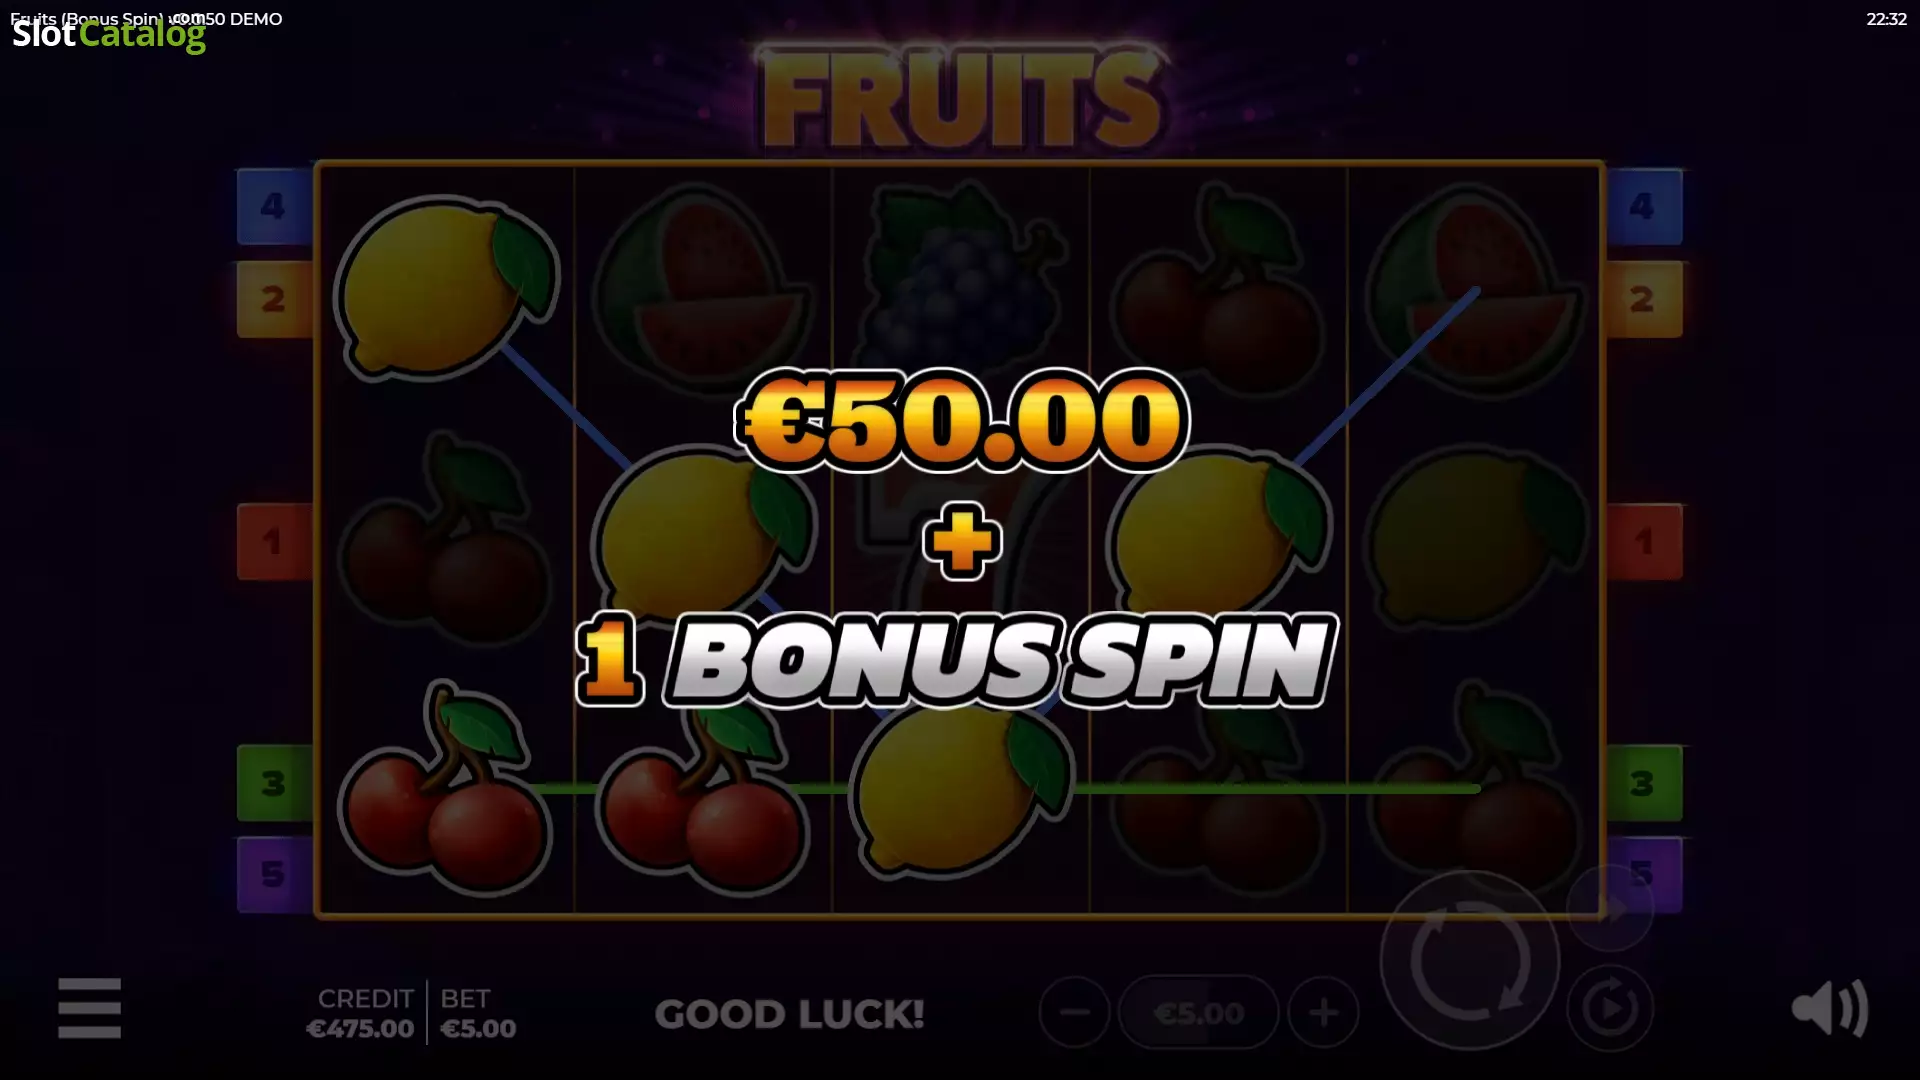Screen dimensions: 1920x1080
Task: Click the large spin button
Action: tap(1469, 961)
